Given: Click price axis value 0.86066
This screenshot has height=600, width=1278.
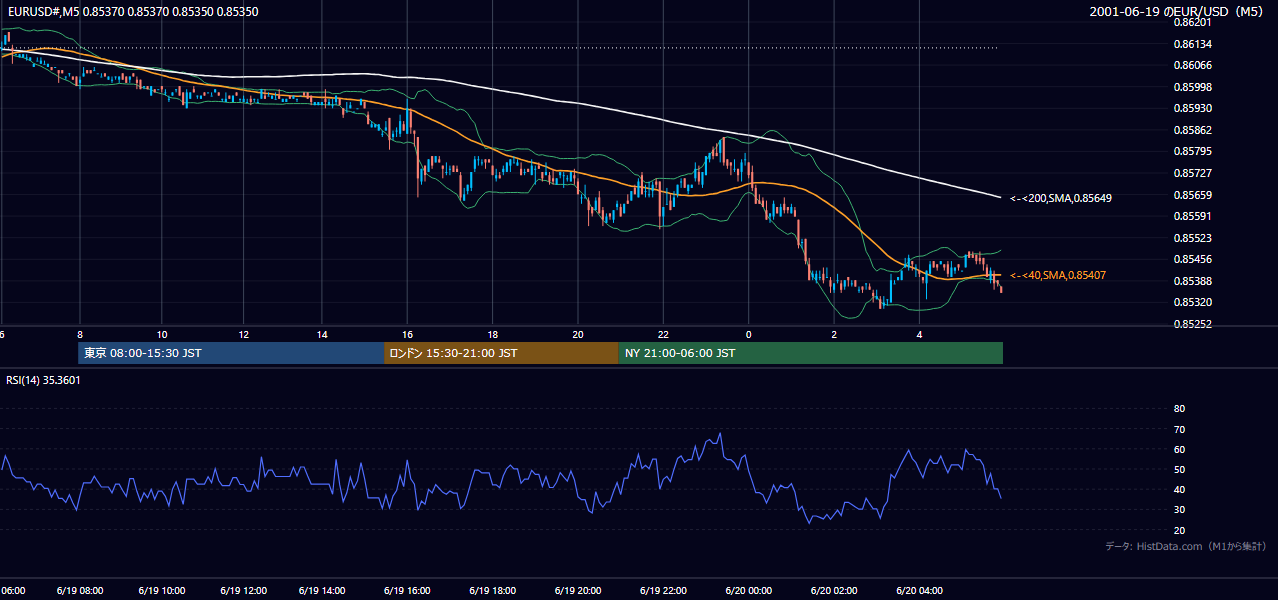Looking at the screenshot, I should (x=1192, y=65).
